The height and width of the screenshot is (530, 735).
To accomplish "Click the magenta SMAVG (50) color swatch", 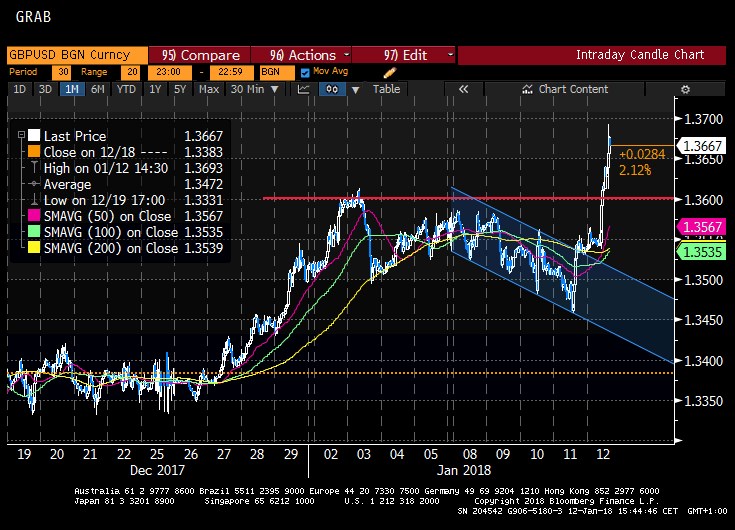I will click(x=34, y=216).
